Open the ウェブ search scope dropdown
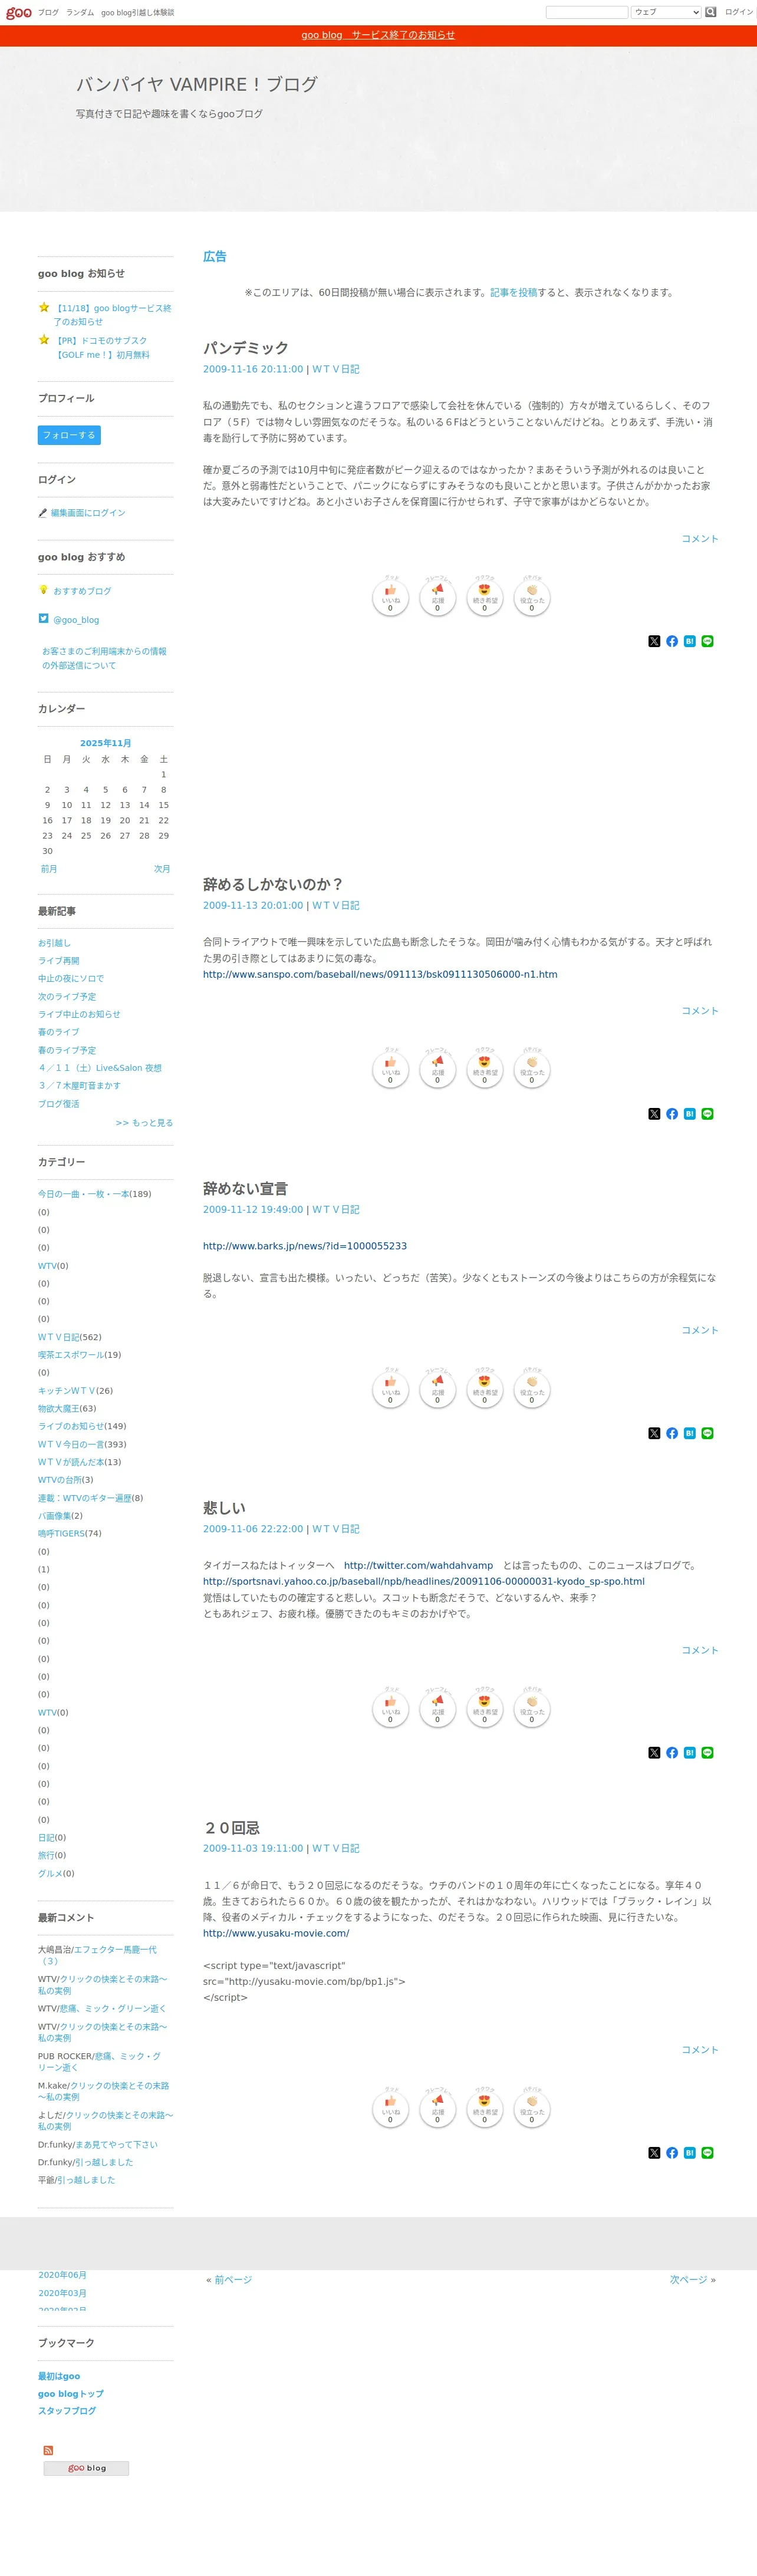 (666, 12)
